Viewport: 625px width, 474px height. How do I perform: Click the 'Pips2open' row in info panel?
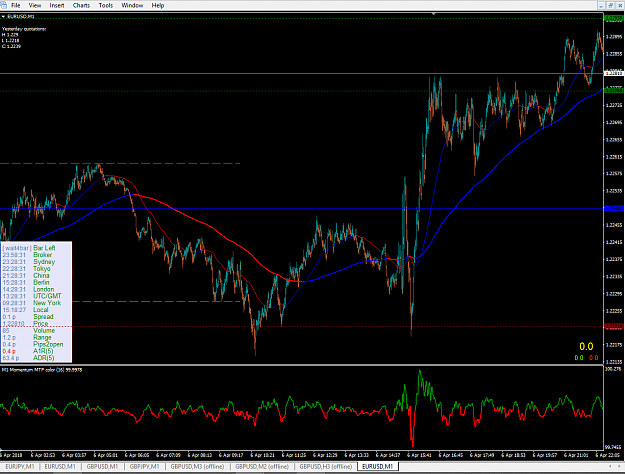33,344
